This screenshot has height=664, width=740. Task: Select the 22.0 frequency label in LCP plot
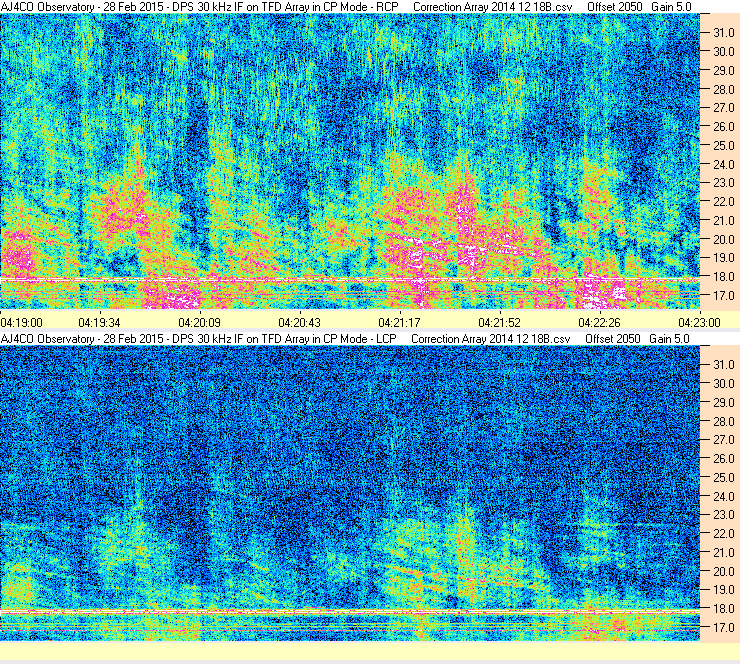click(723, 533)
